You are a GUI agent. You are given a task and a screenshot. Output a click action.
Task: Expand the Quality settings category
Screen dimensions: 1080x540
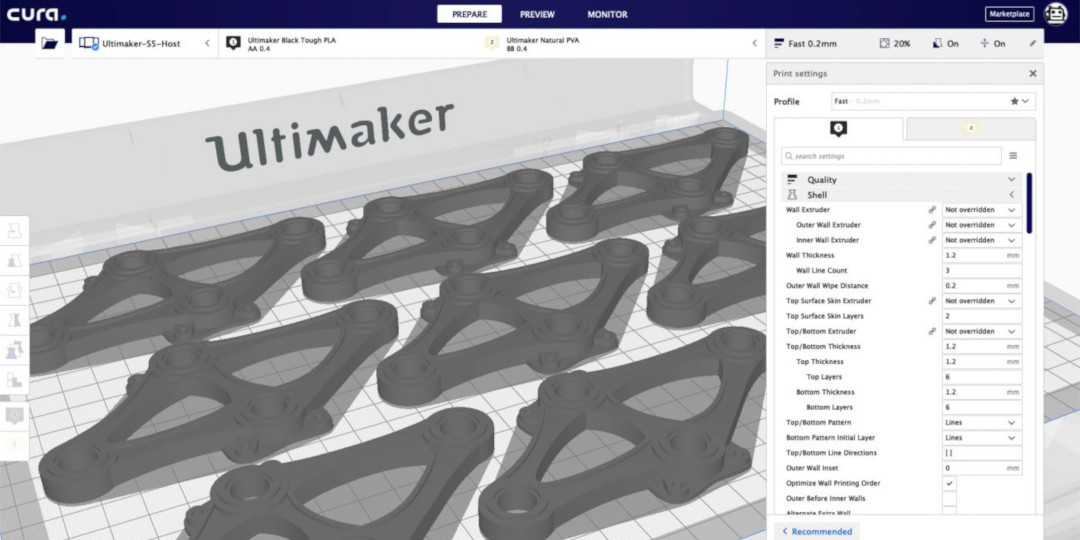click(902, 180)
